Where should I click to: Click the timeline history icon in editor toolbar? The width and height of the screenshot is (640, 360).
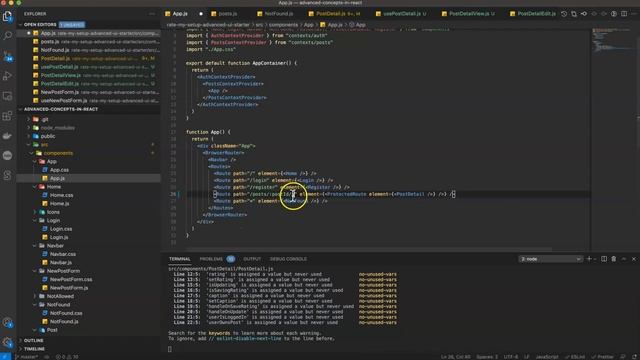(x=564, y=14)
